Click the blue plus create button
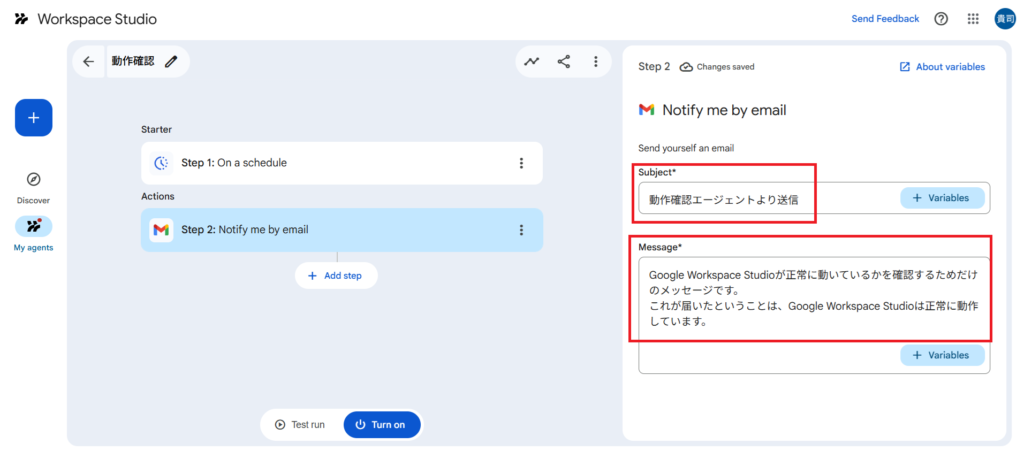The width and height of the screenshot is (1024, 459). 33,118
